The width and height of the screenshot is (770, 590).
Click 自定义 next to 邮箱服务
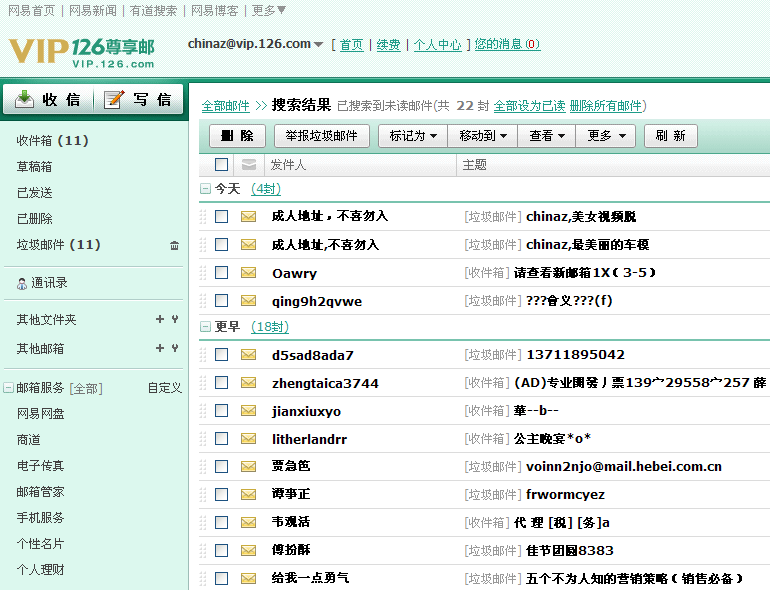pos(165,388)
